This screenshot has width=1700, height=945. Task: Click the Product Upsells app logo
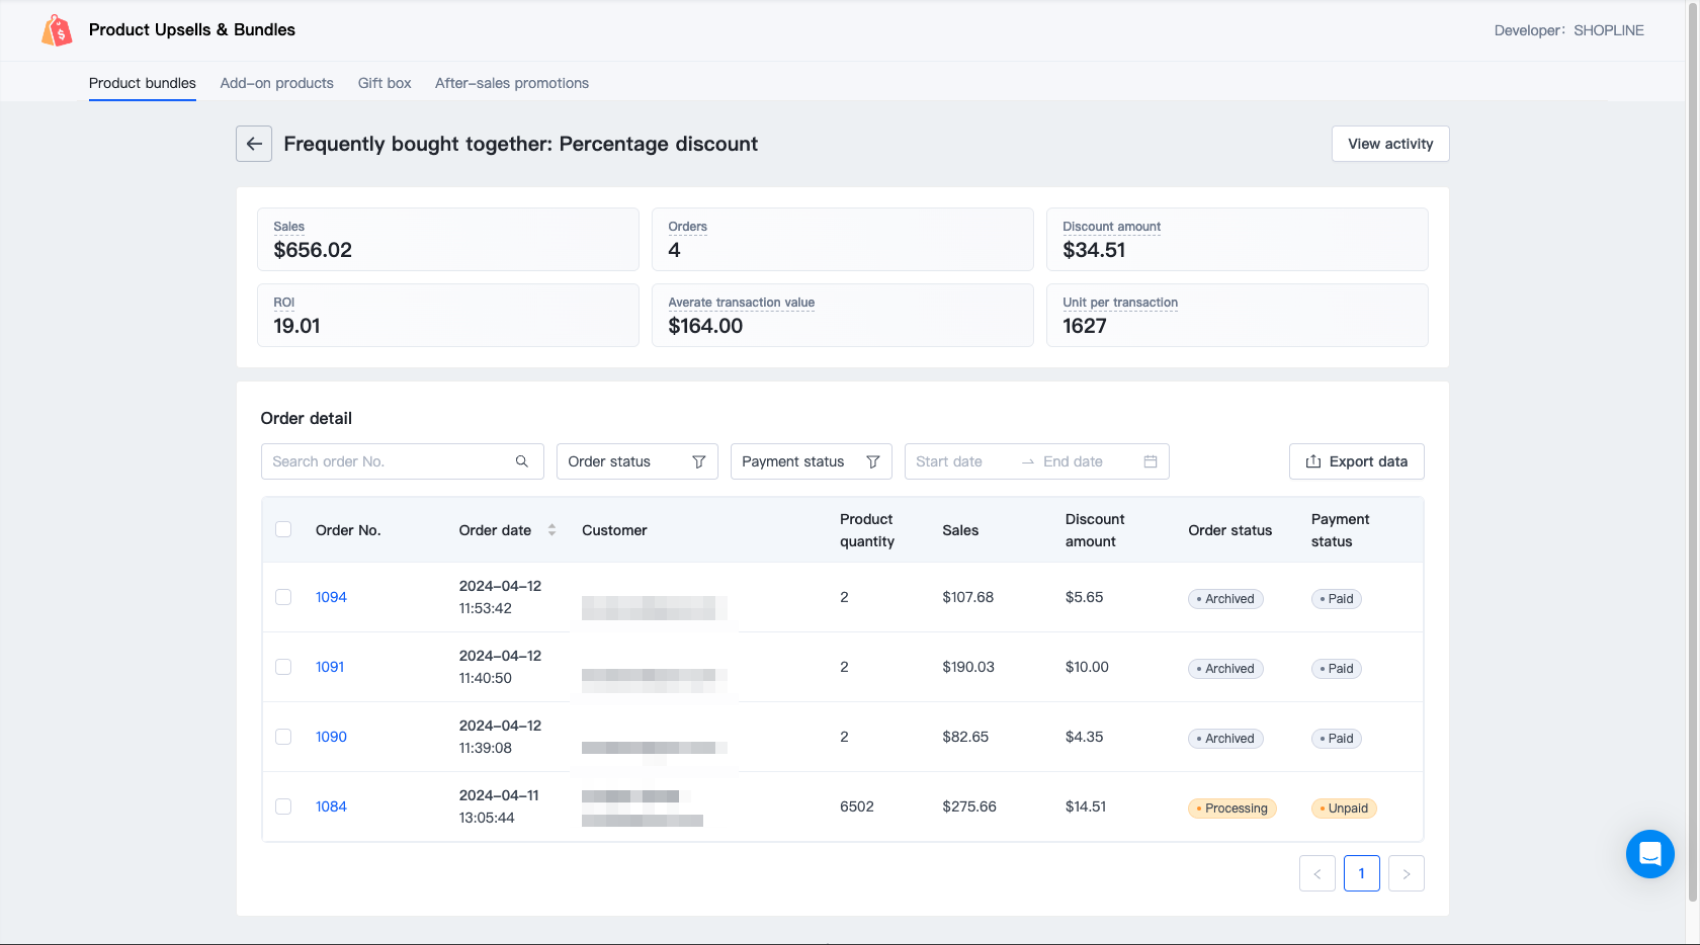[57, 31]
